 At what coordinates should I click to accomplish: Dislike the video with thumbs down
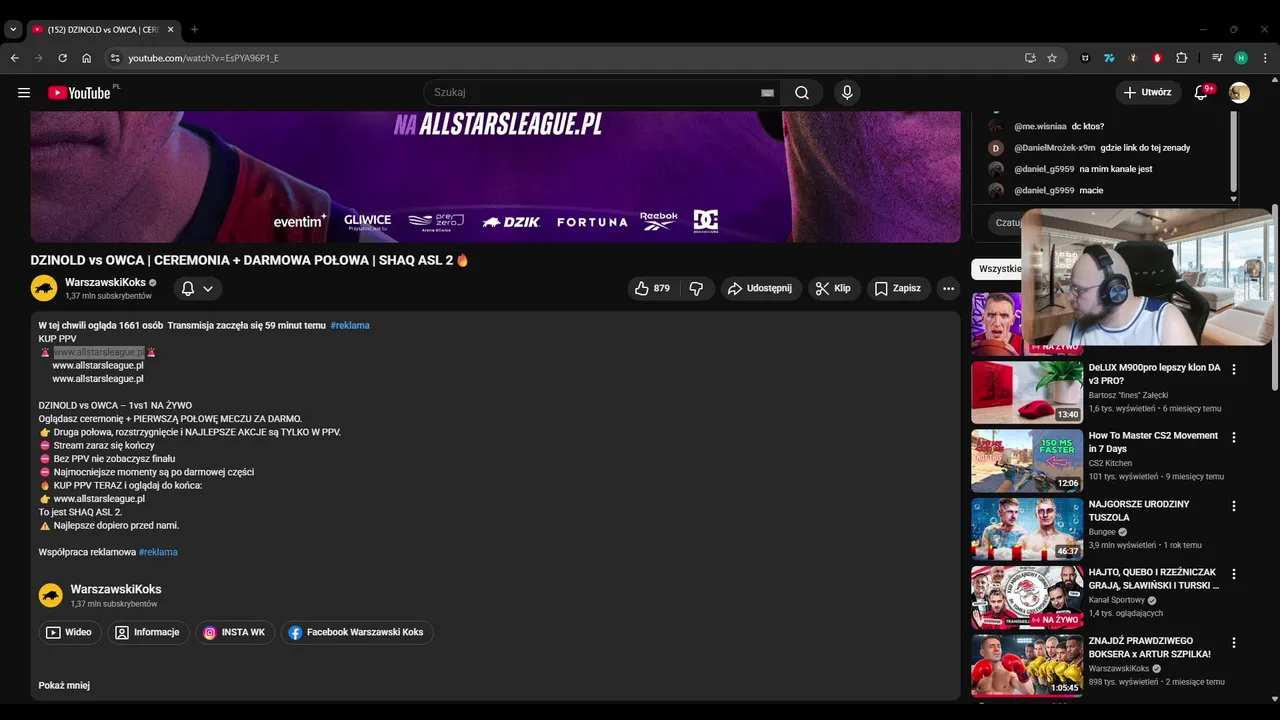click(x=697, y=288)
